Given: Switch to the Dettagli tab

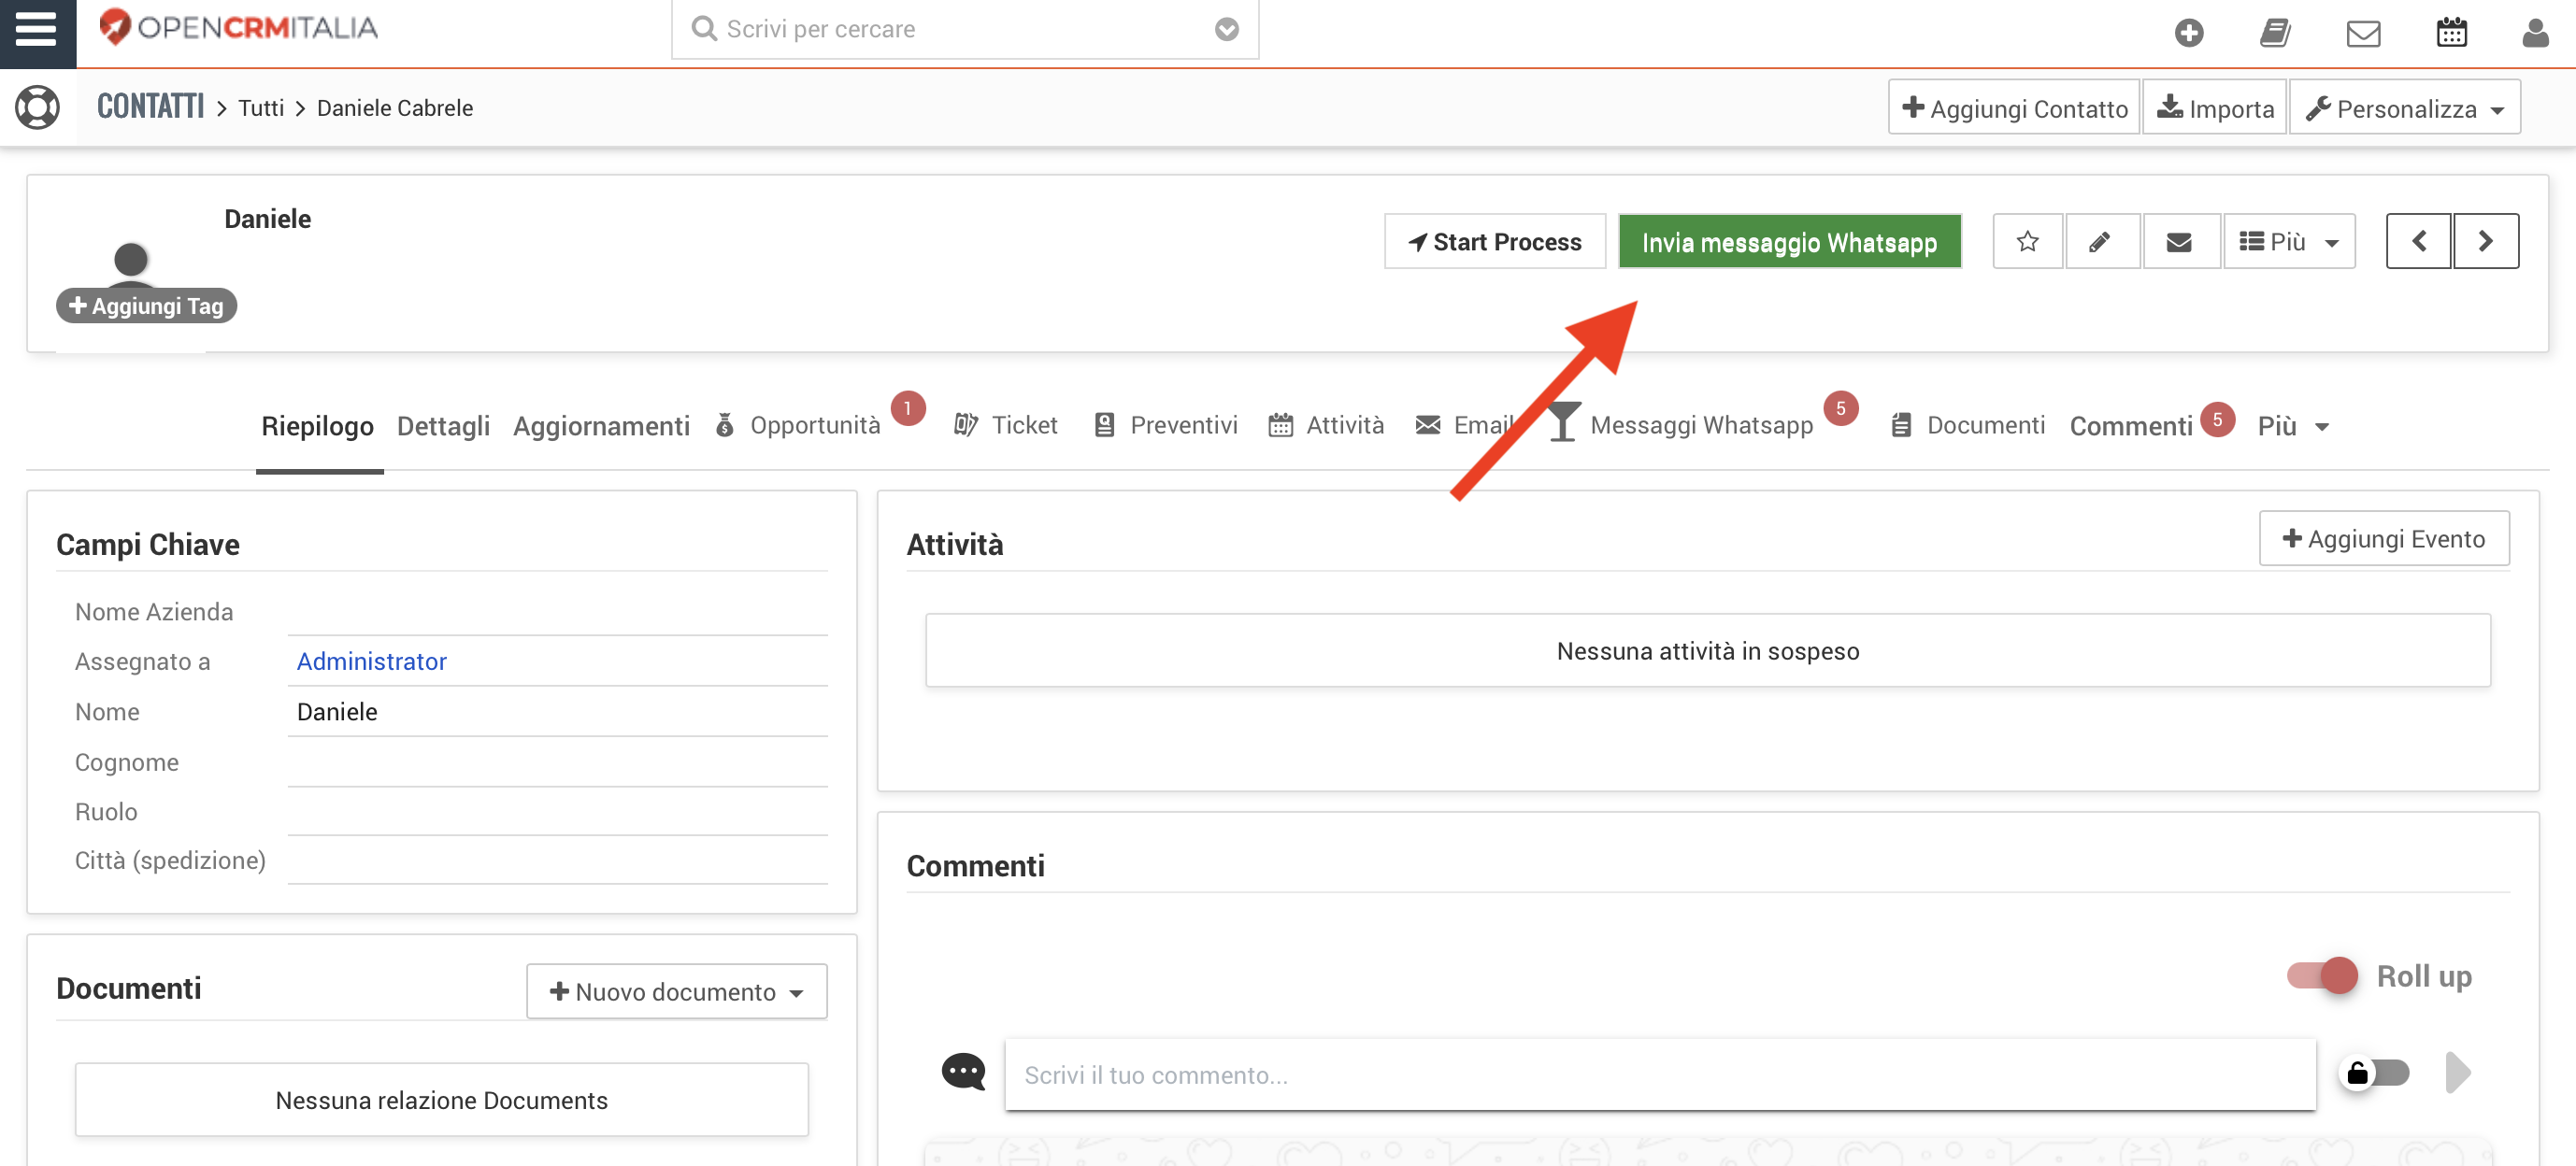Looking at the screenshot, I should tap(443, 426).
